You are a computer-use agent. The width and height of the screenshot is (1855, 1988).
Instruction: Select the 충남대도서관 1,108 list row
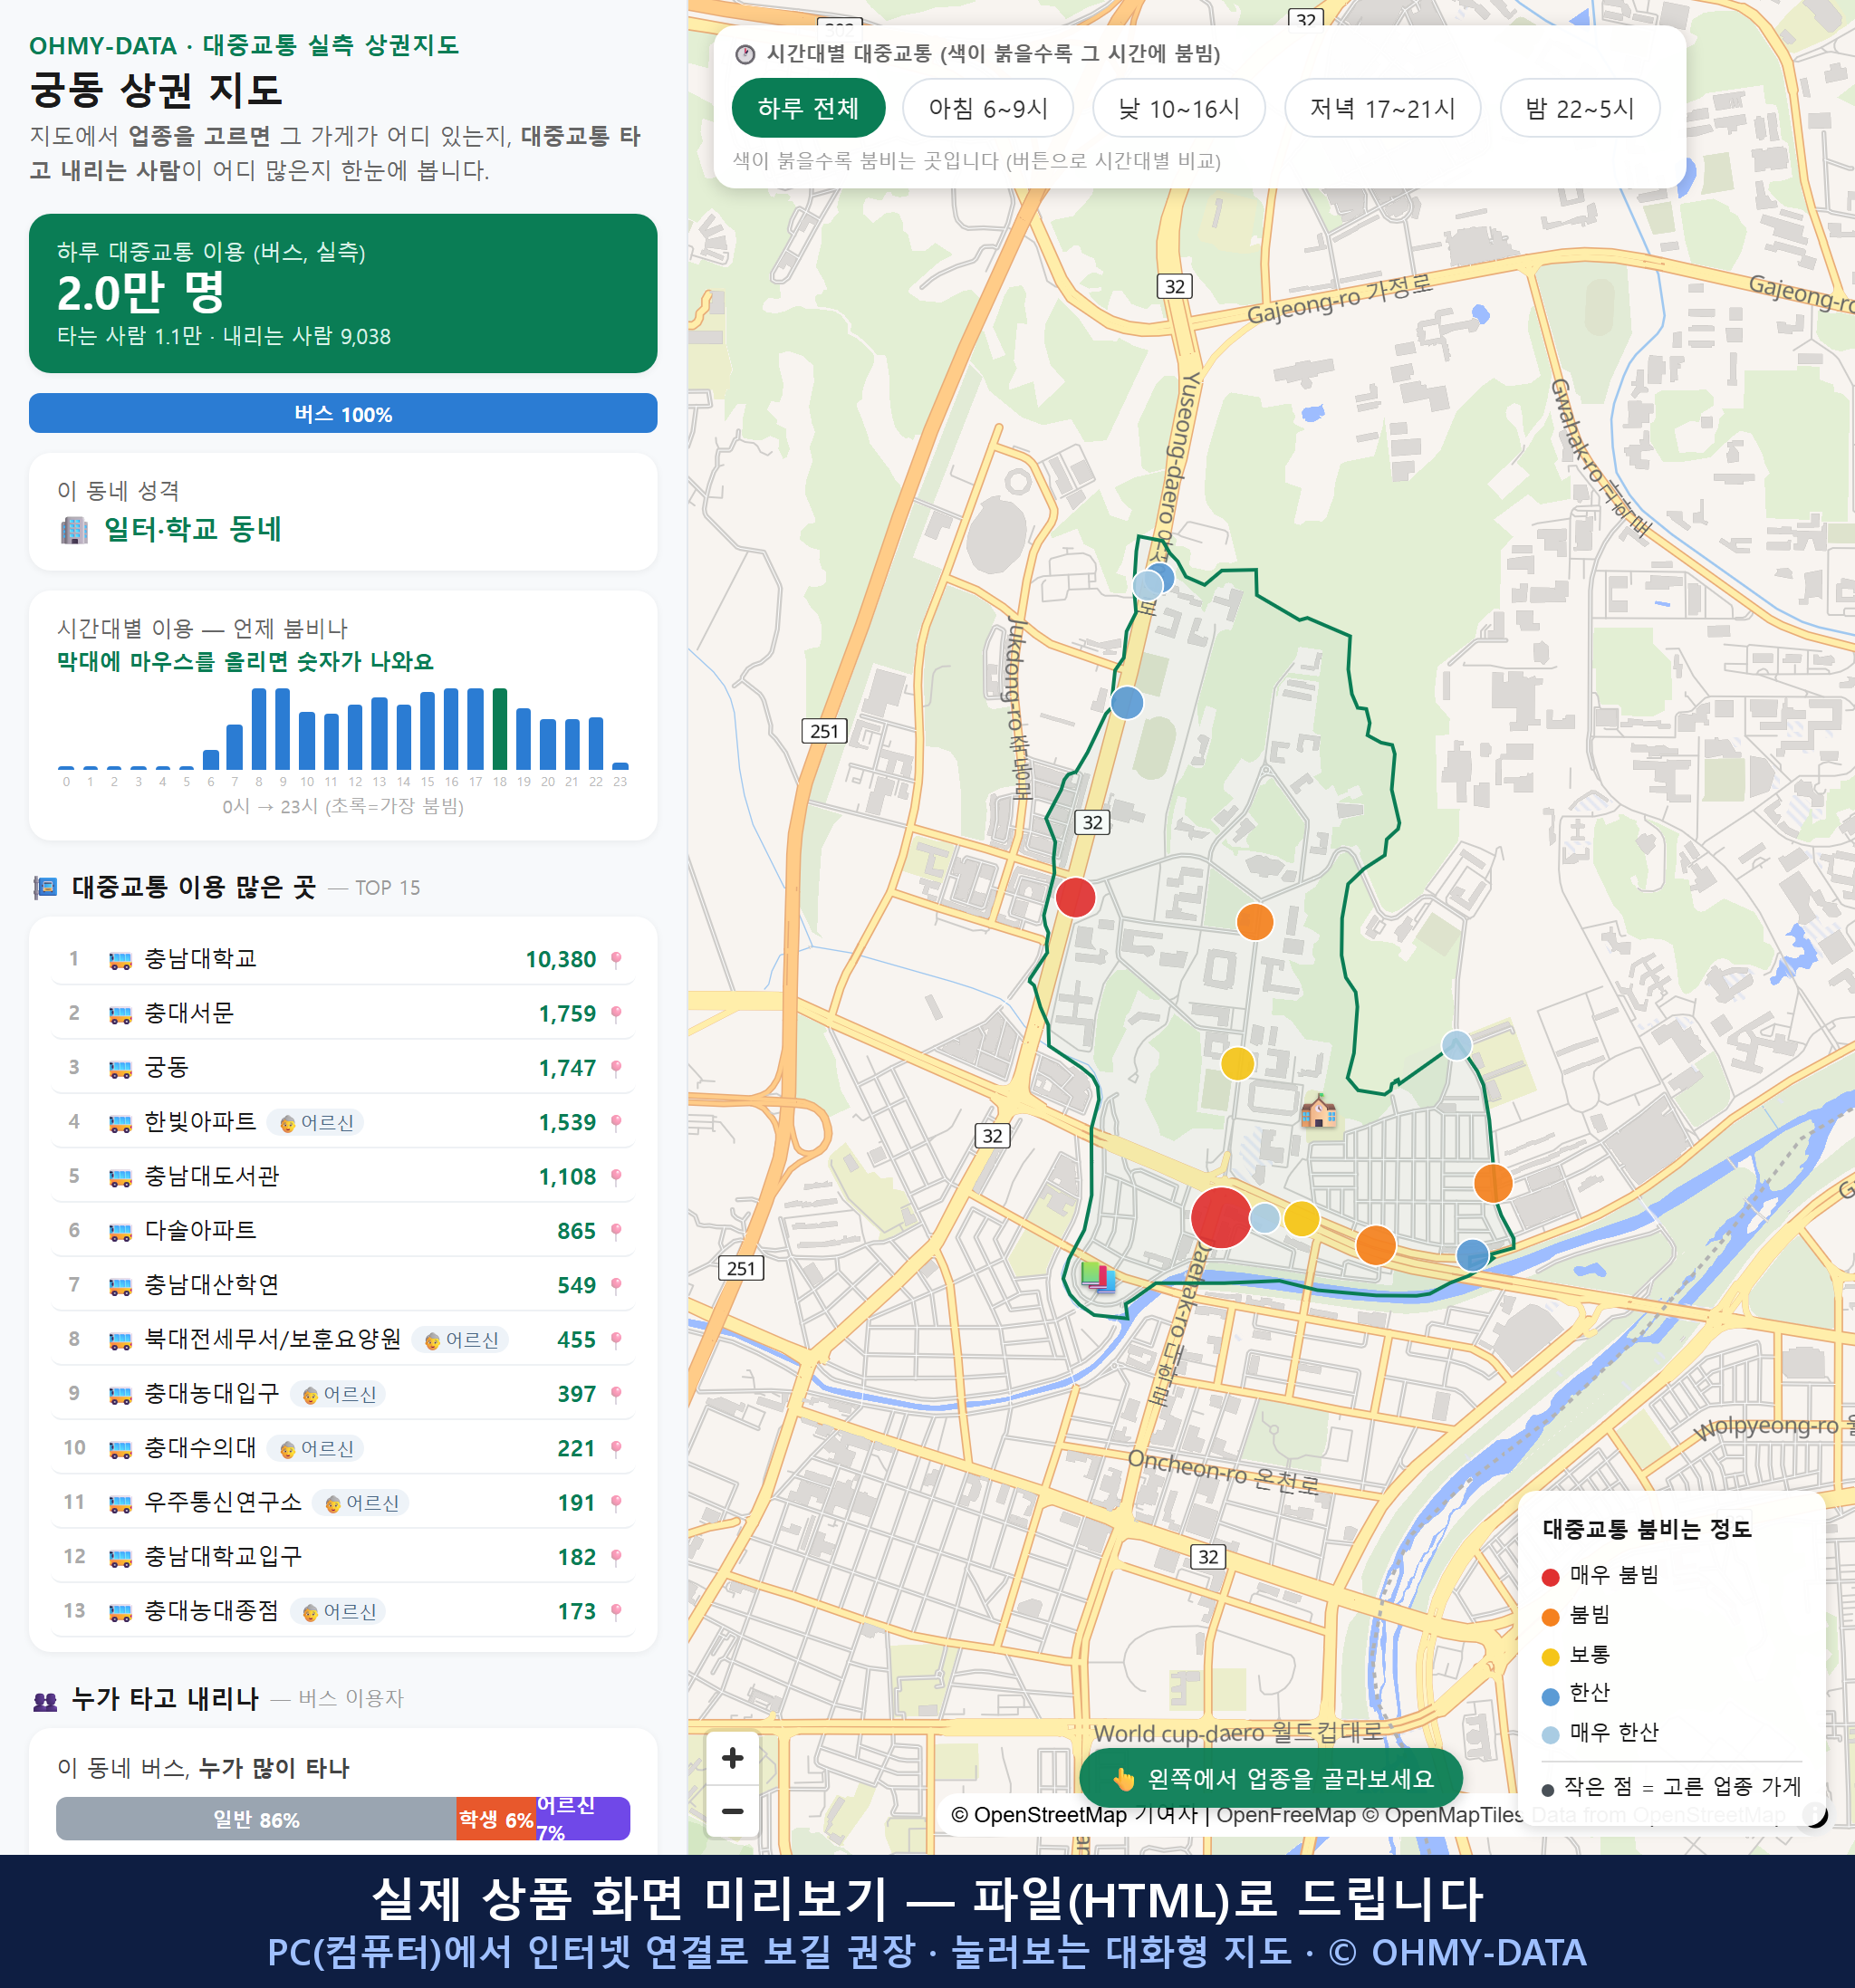tap(343, 1176)
